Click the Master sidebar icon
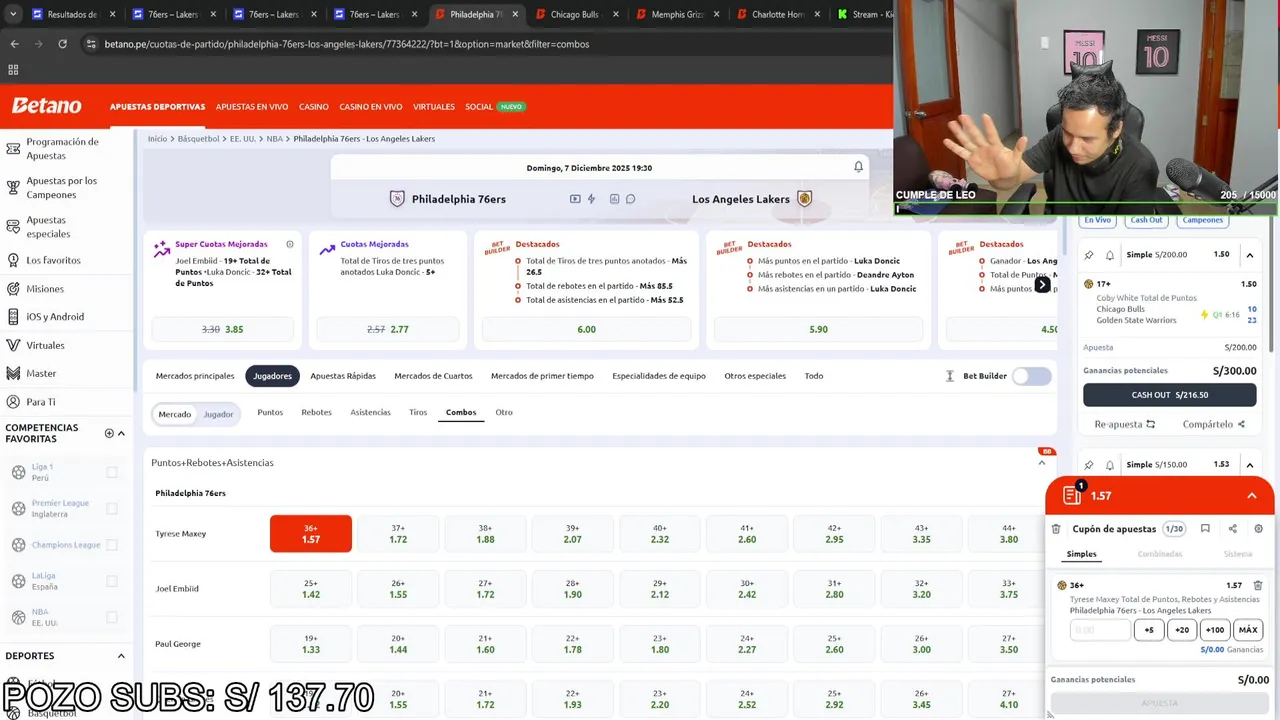1280x720 pixels. pyautogui.click(x=13, y=373)
